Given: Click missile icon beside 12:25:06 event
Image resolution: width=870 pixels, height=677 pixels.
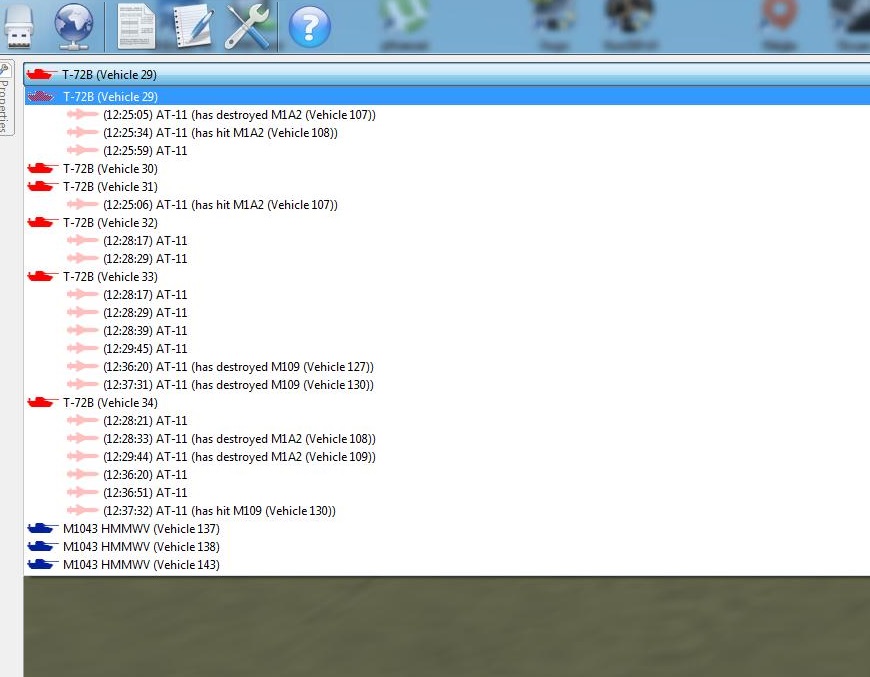Looking at the screenshot, I should [82, 204].
